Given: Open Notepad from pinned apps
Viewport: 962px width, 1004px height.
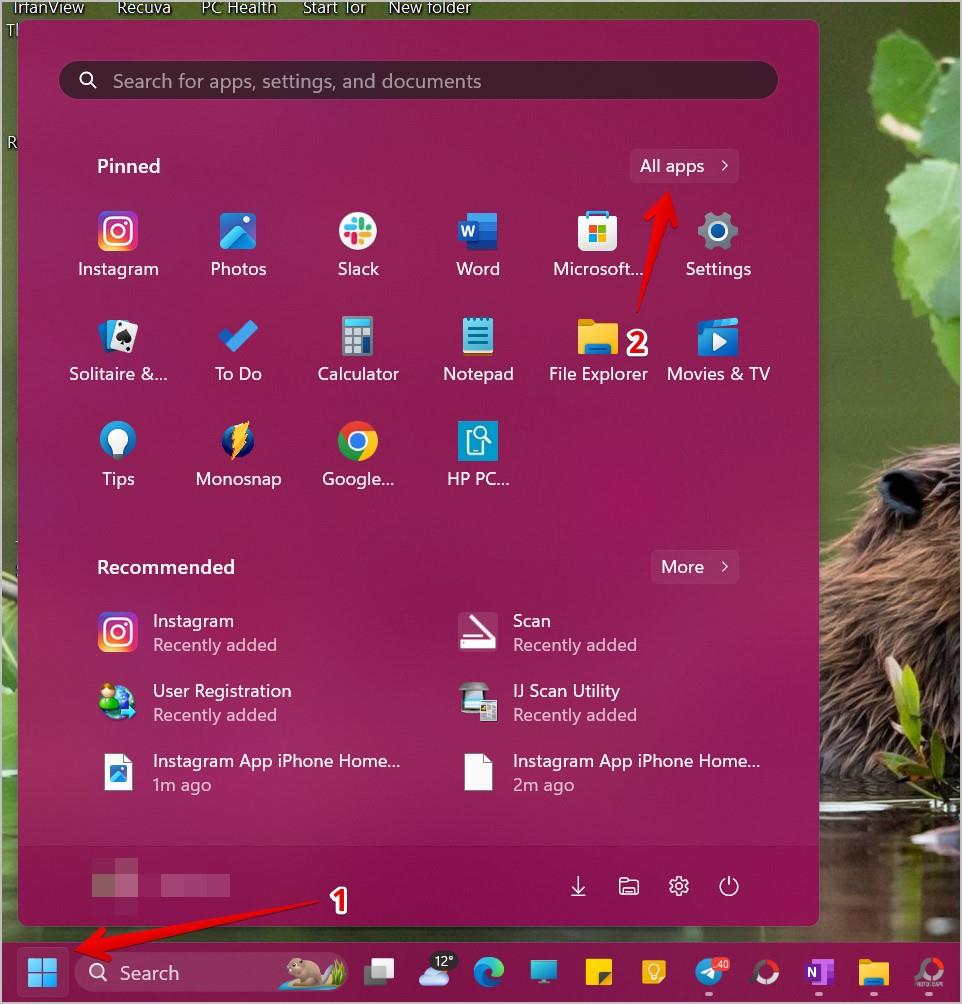Looking at the screenshot, I should pos(478,349).
